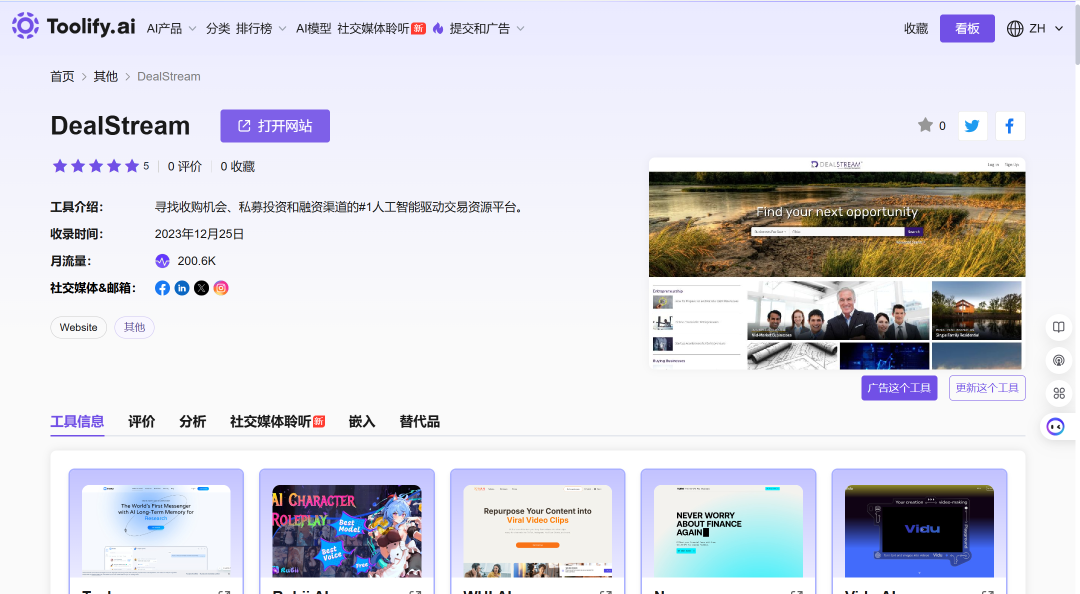
Task: Click the monthly traffic chart icon
Action: pyautogui.click(x=162, y=261)
